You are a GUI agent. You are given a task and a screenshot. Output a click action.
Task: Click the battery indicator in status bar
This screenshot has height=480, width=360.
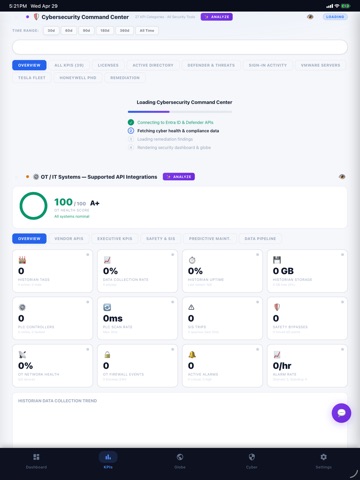coord(346,6)
